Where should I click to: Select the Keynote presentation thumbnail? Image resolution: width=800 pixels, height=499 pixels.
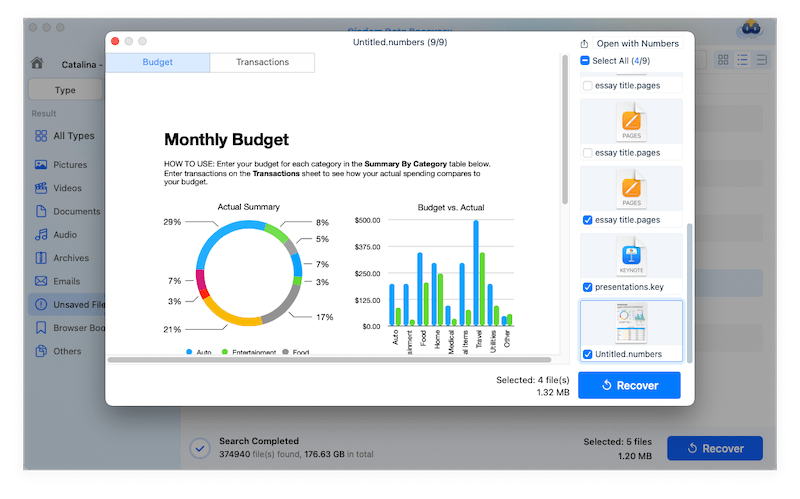pos(631,256)
